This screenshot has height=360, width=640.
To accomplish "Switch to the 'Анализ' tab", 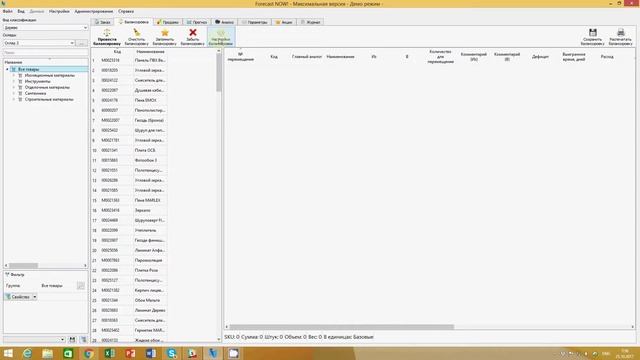I will [224, 22].
